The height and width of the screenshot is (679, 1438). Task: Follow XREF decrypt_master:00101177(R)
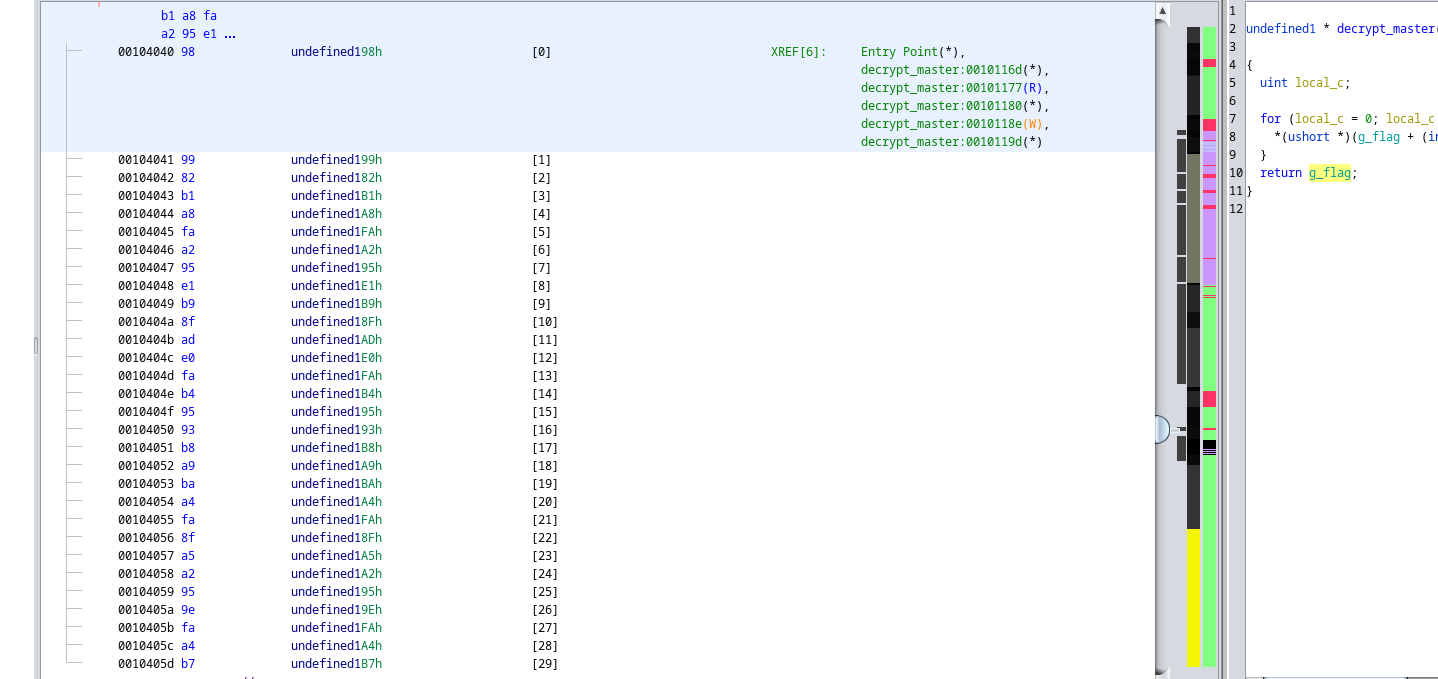click(x=955, y=88)
